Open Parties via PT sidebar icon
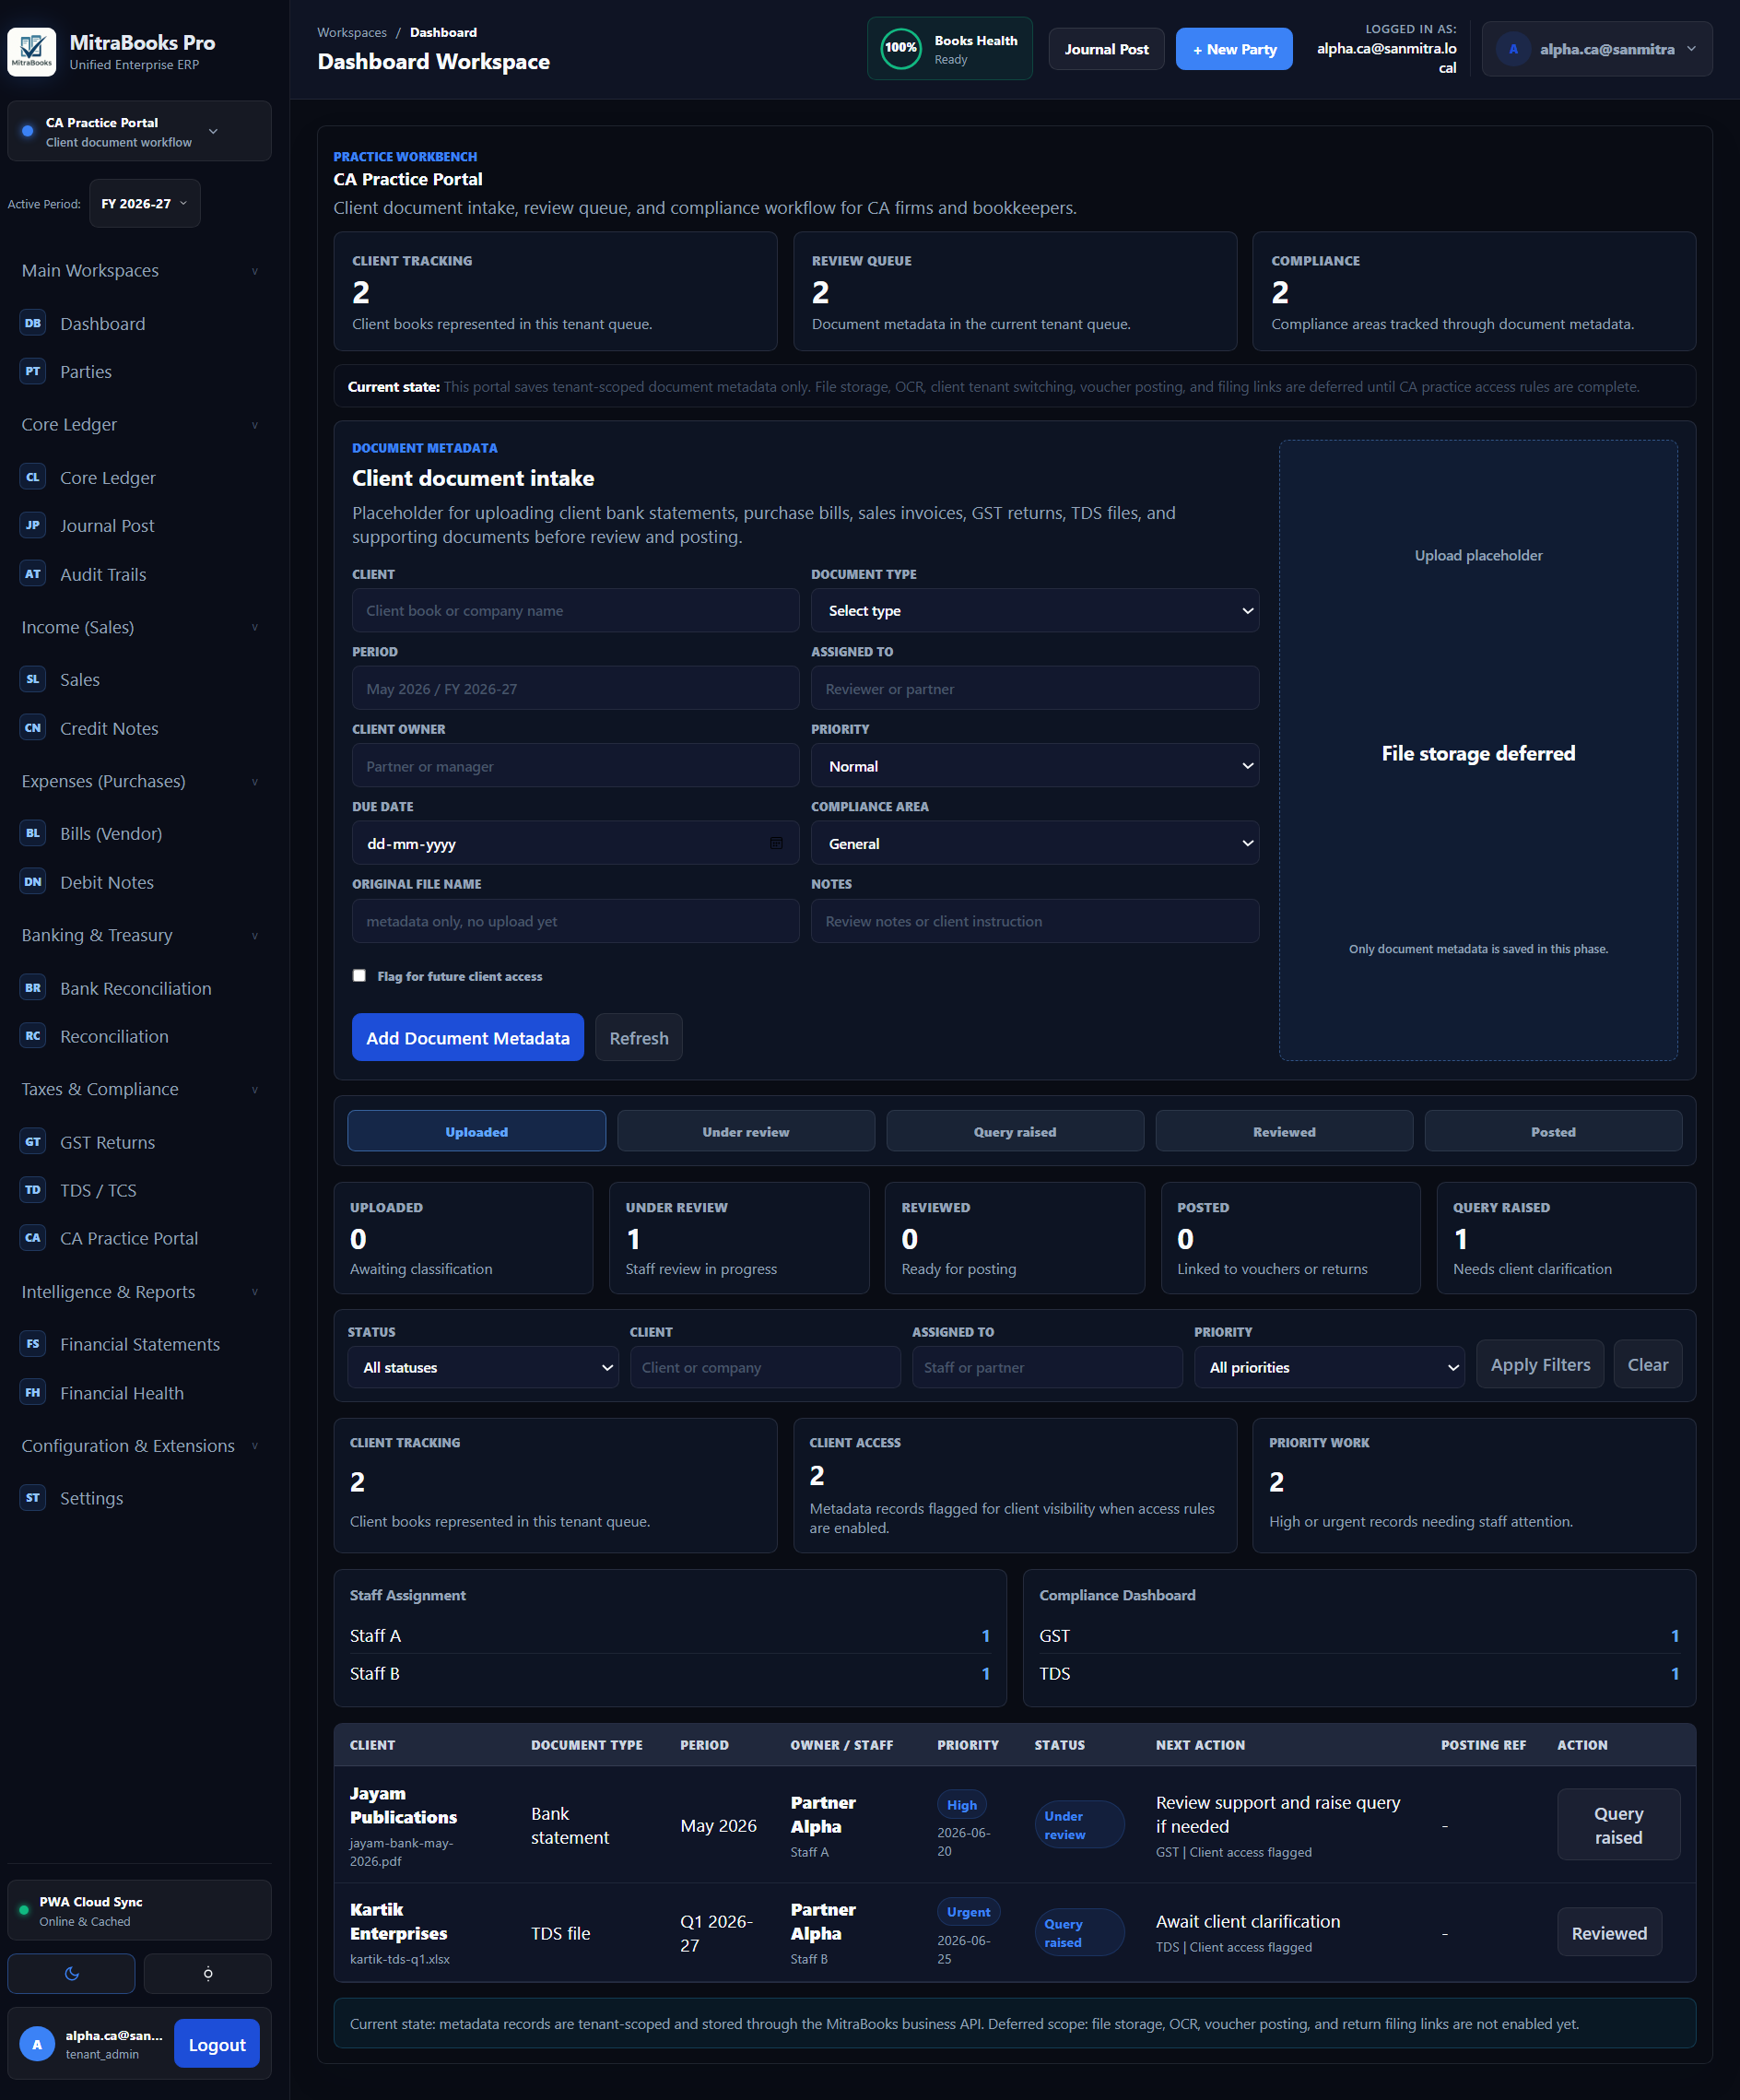 tap(33, 371)
